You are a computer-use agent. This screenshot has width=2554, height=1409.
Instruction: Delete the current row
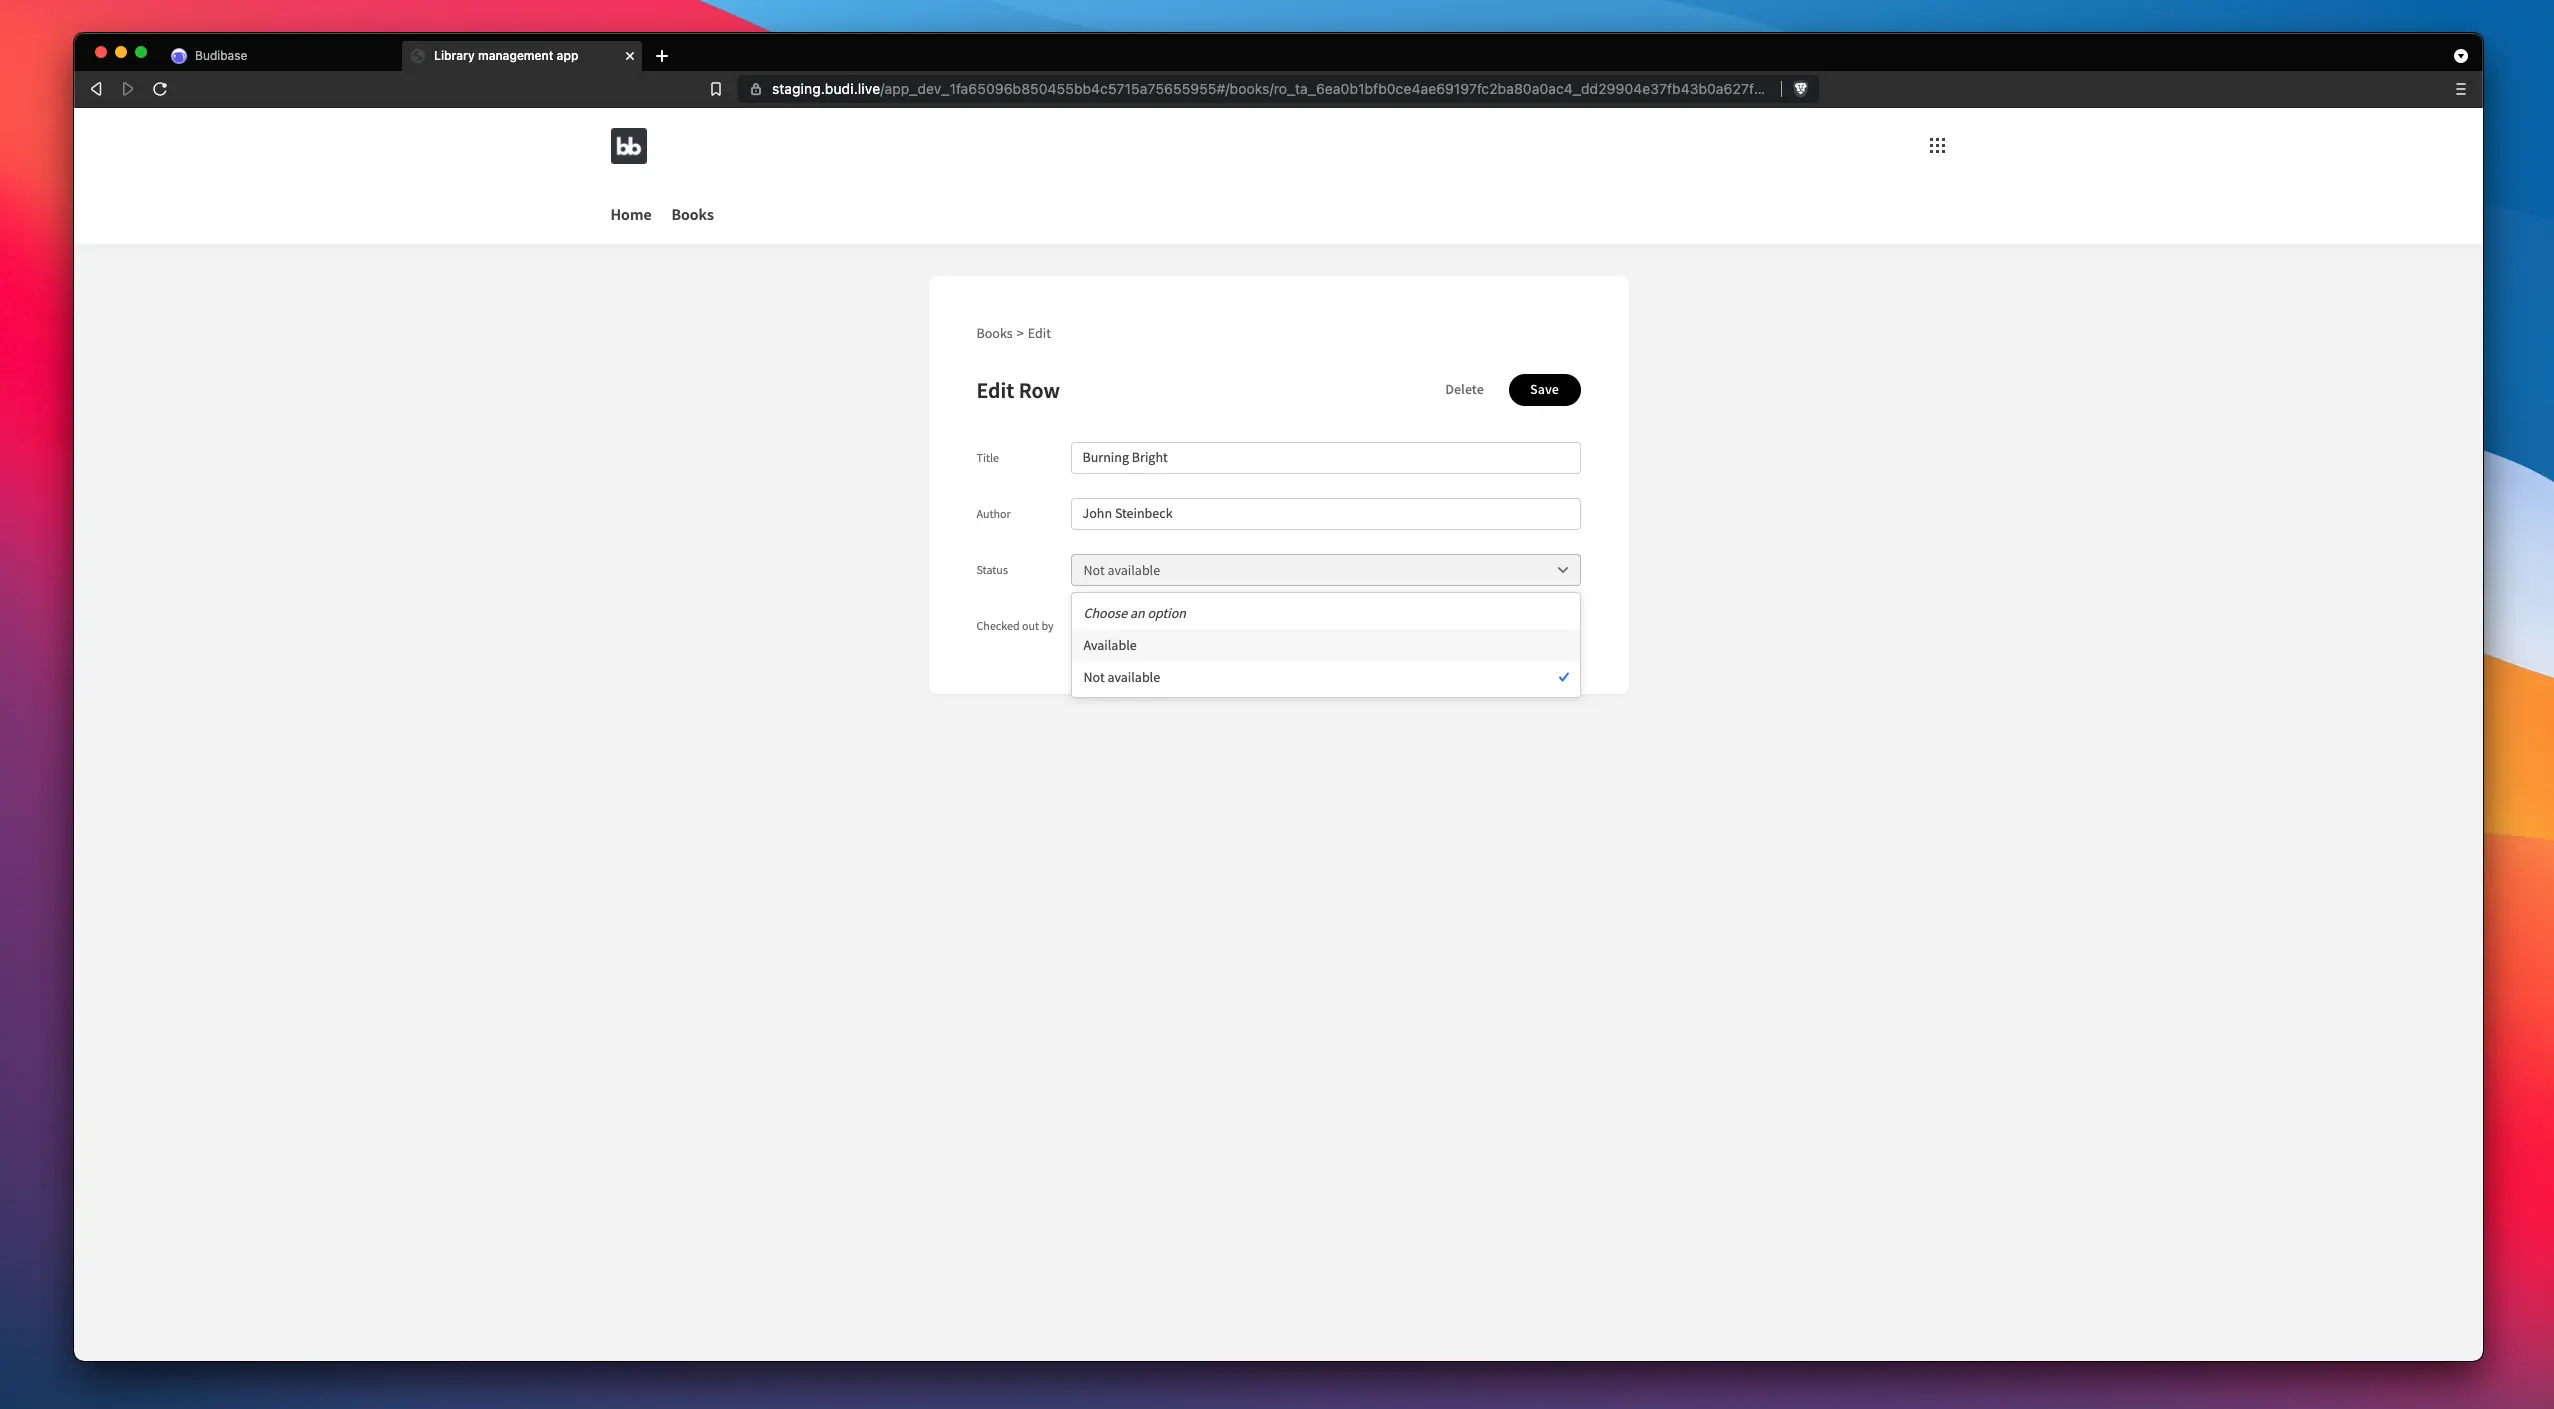point(1464,390)
